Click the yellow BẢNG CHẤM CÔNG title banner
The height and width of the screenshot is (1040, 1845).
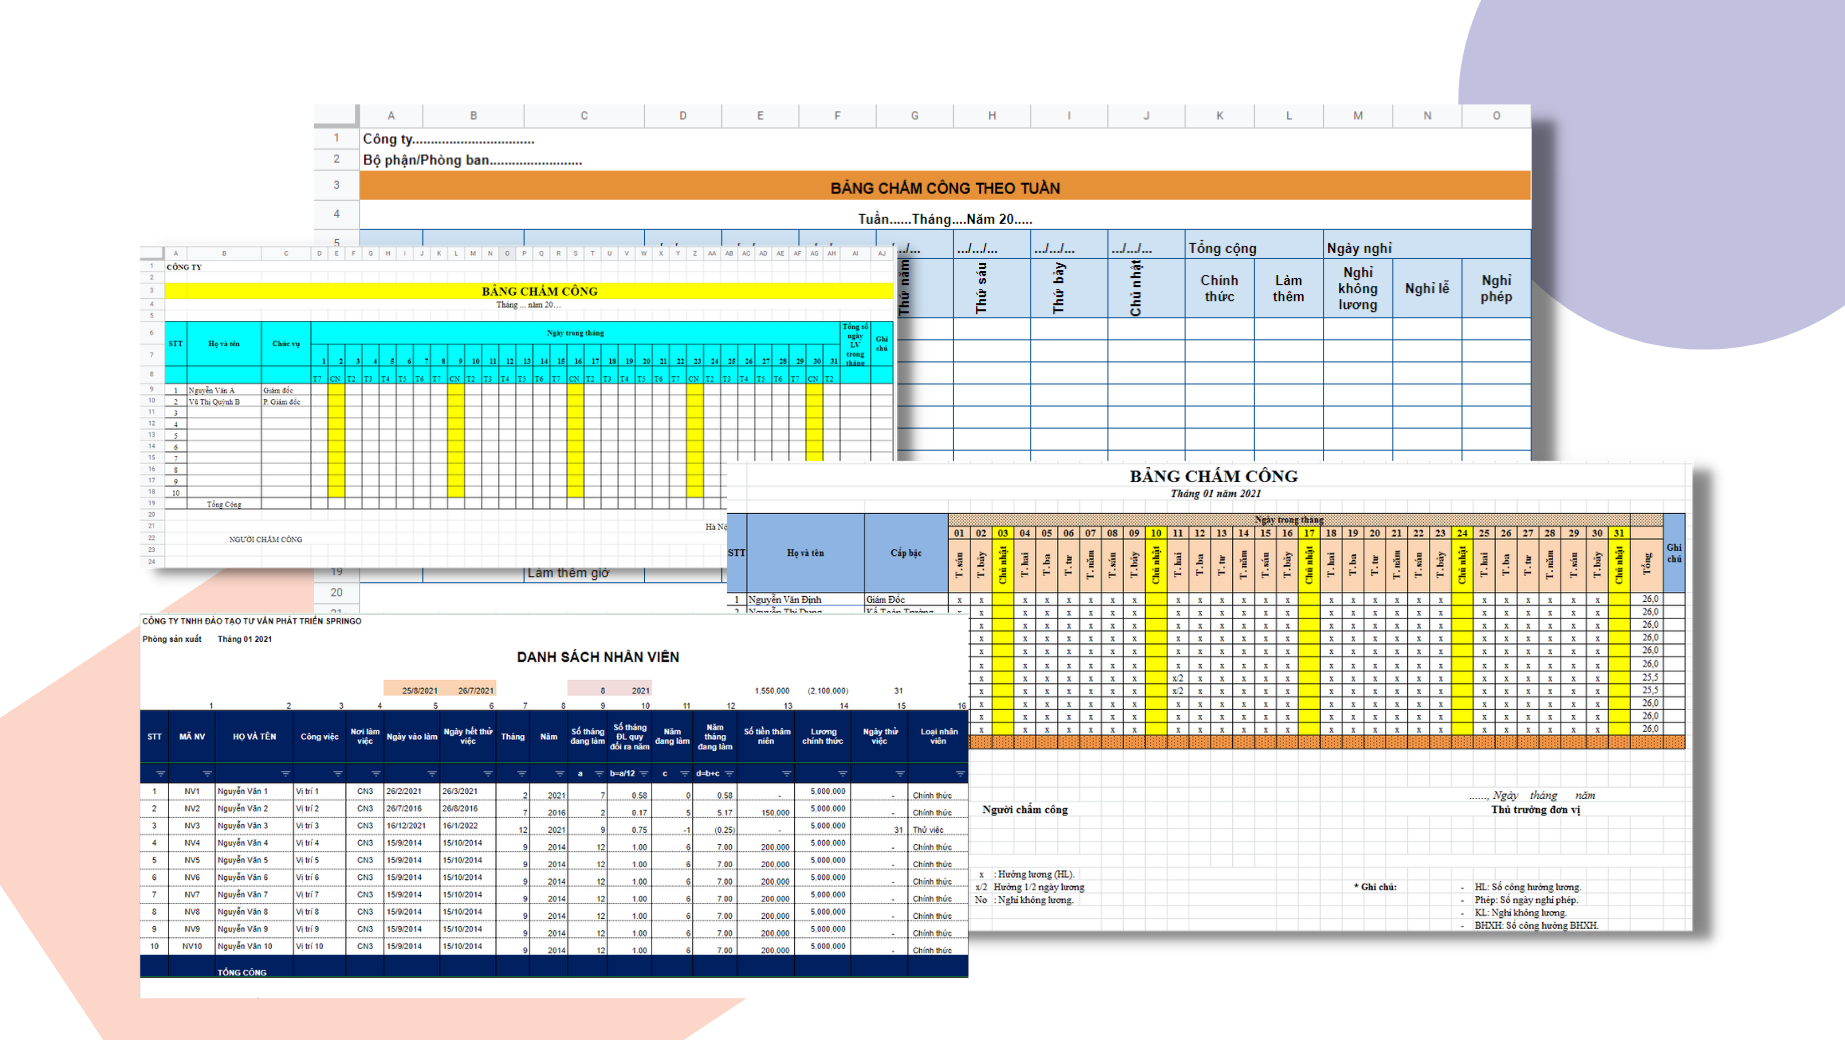pos(529,291)
